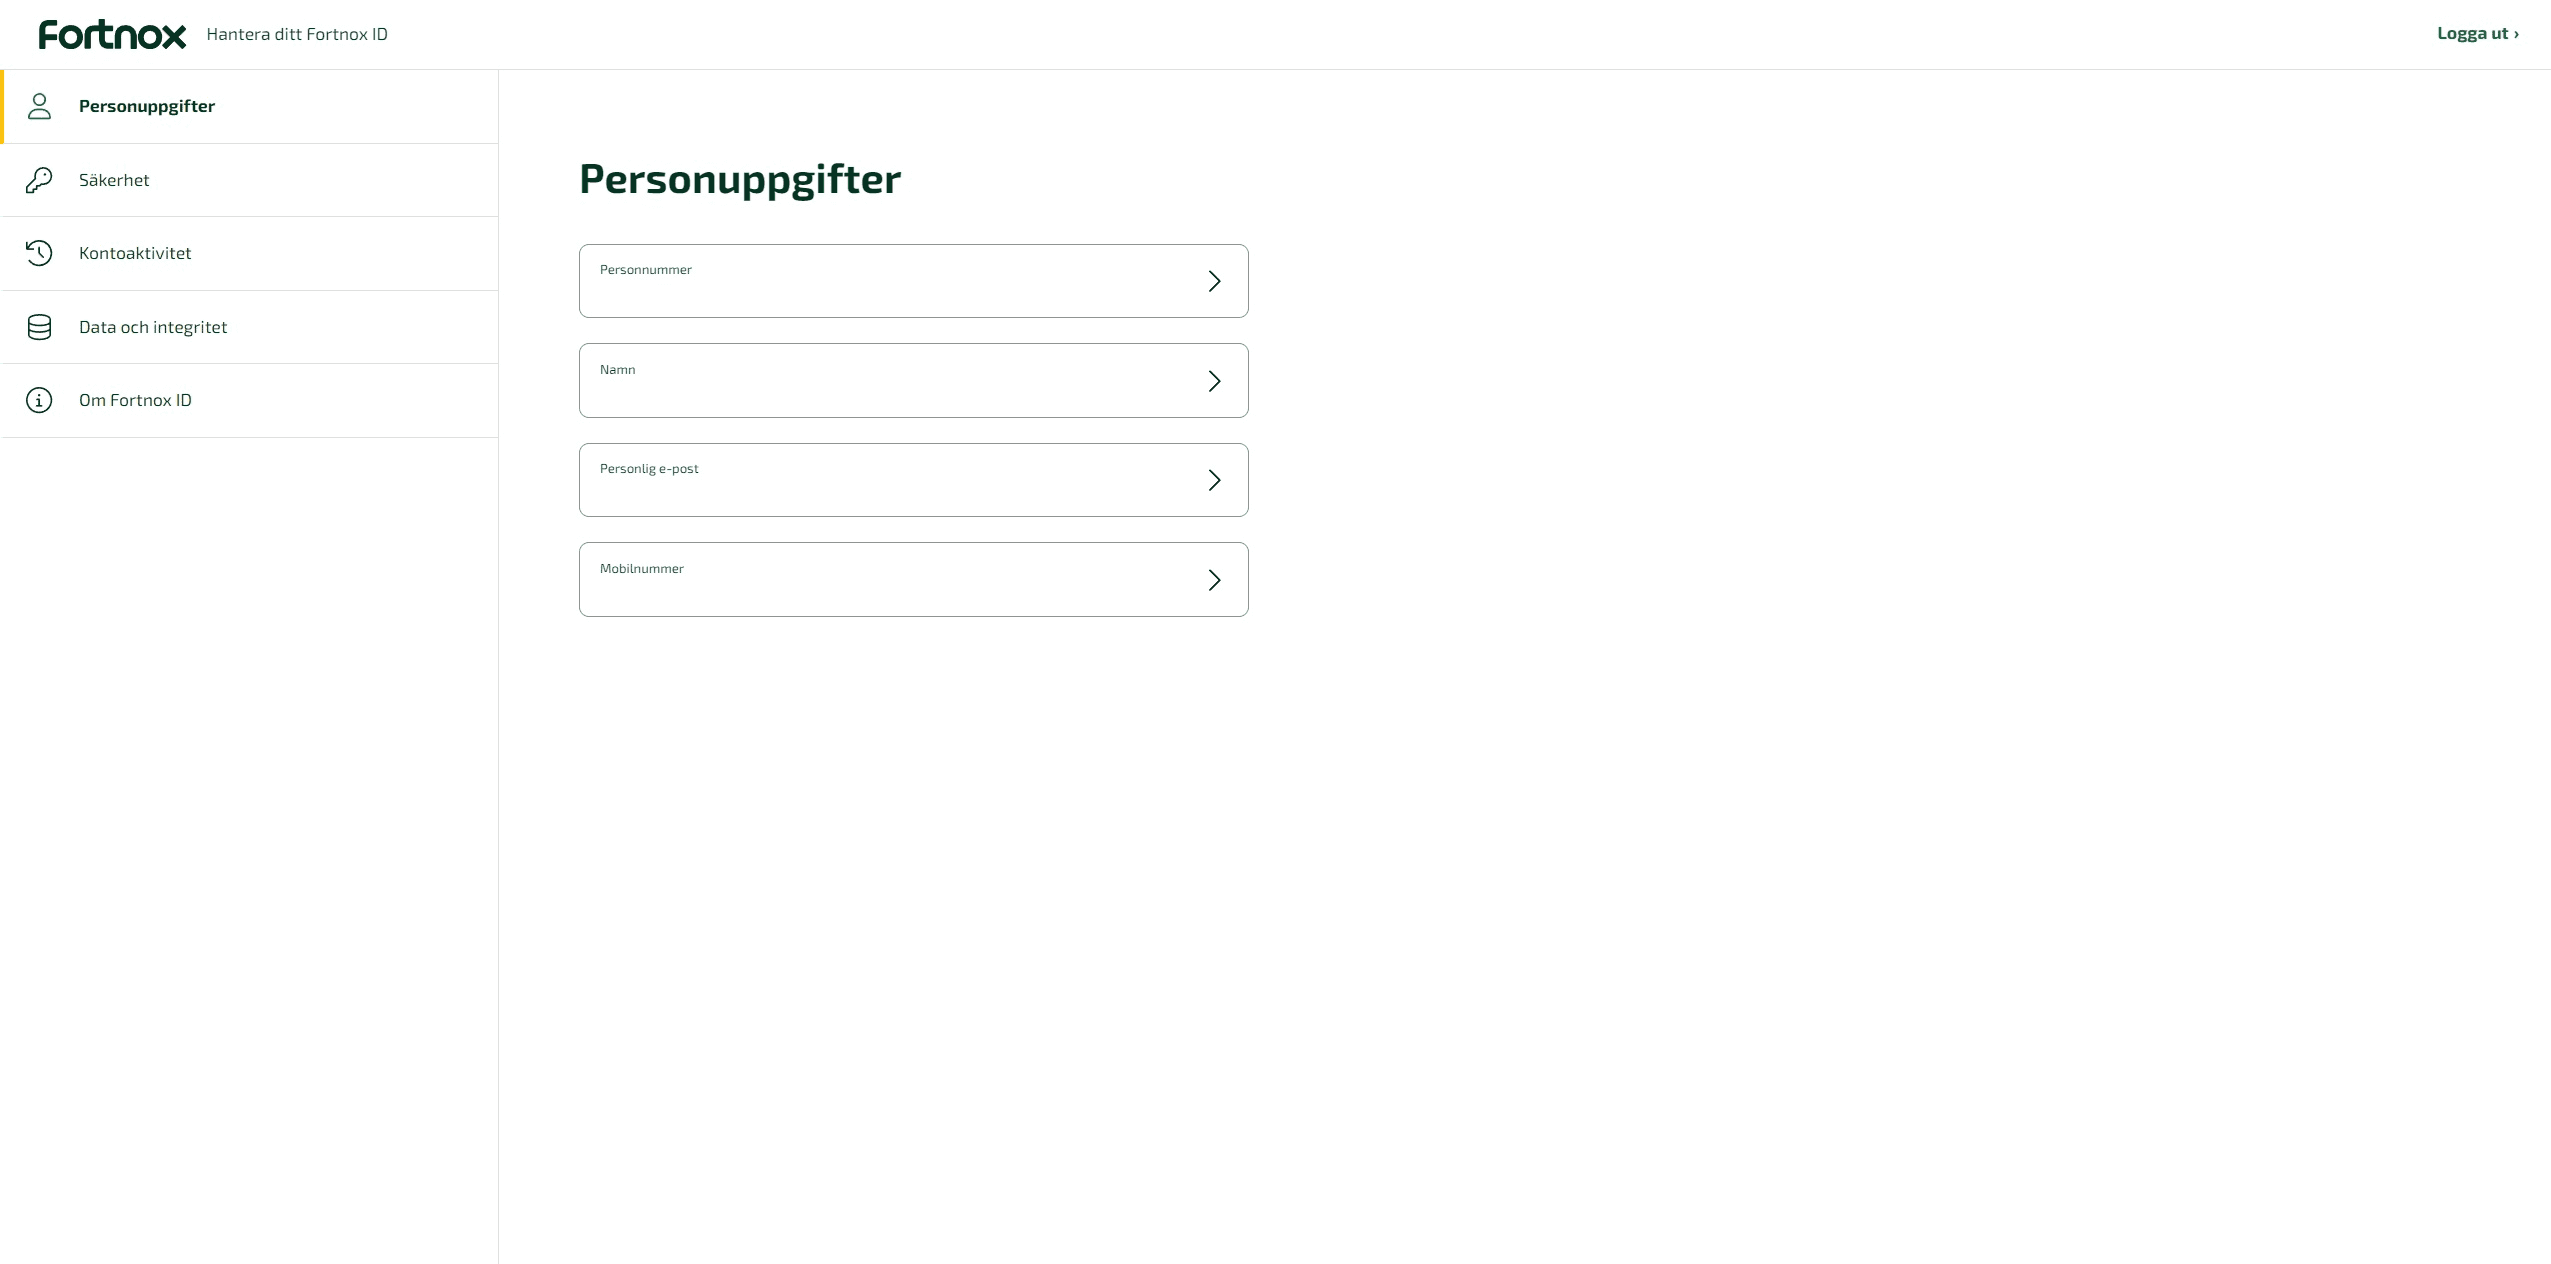Open the Personnummer field card
Screen dimensions: 2551x1264
point(913,281)
